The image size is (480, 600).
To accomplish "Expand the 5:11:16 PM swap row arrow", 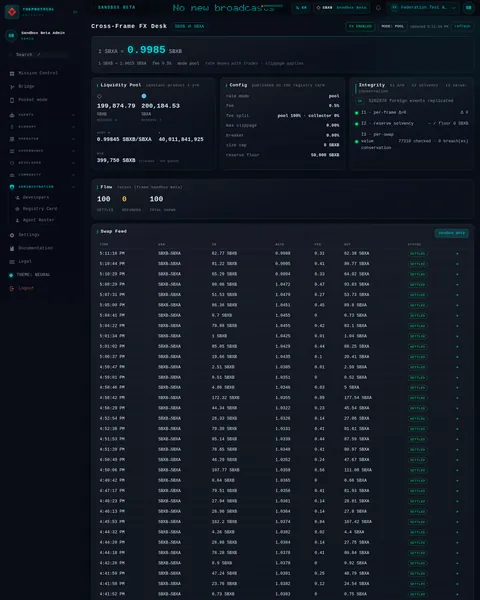I will tap(457, 254).
